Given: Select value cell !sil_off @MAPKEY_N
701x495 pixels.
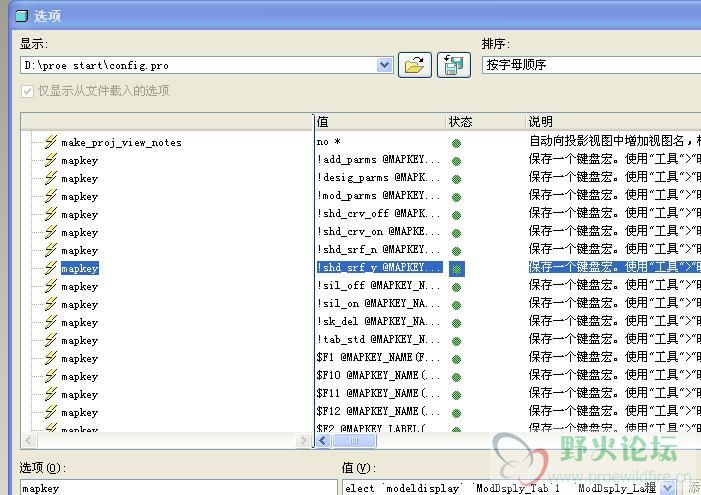Looking at the screenshot, I should click(x=378, y=285).
